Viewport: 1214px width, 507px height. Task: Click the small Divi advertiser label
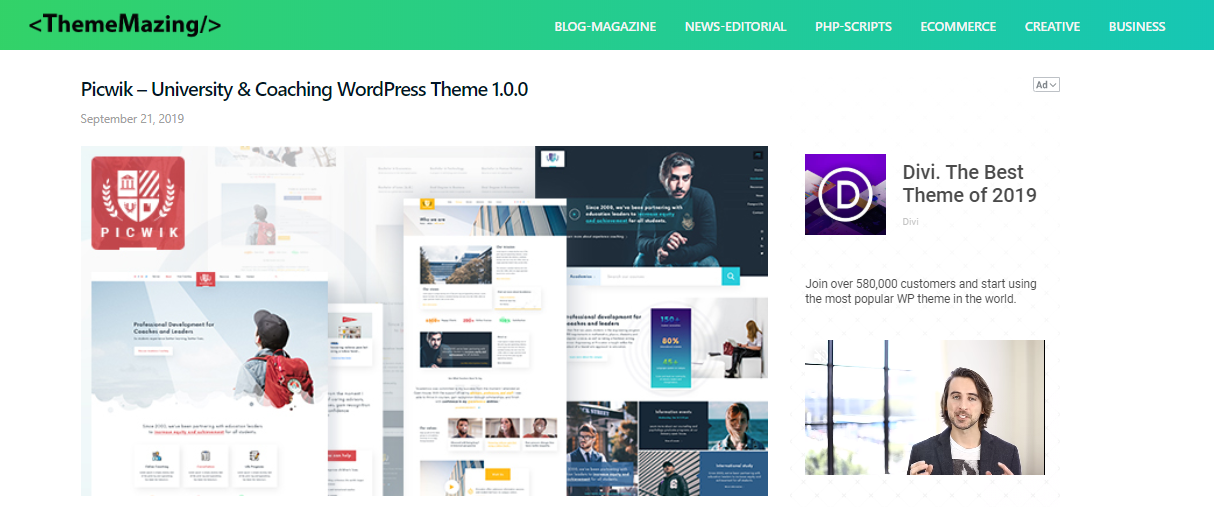click(x=910, y=222)
